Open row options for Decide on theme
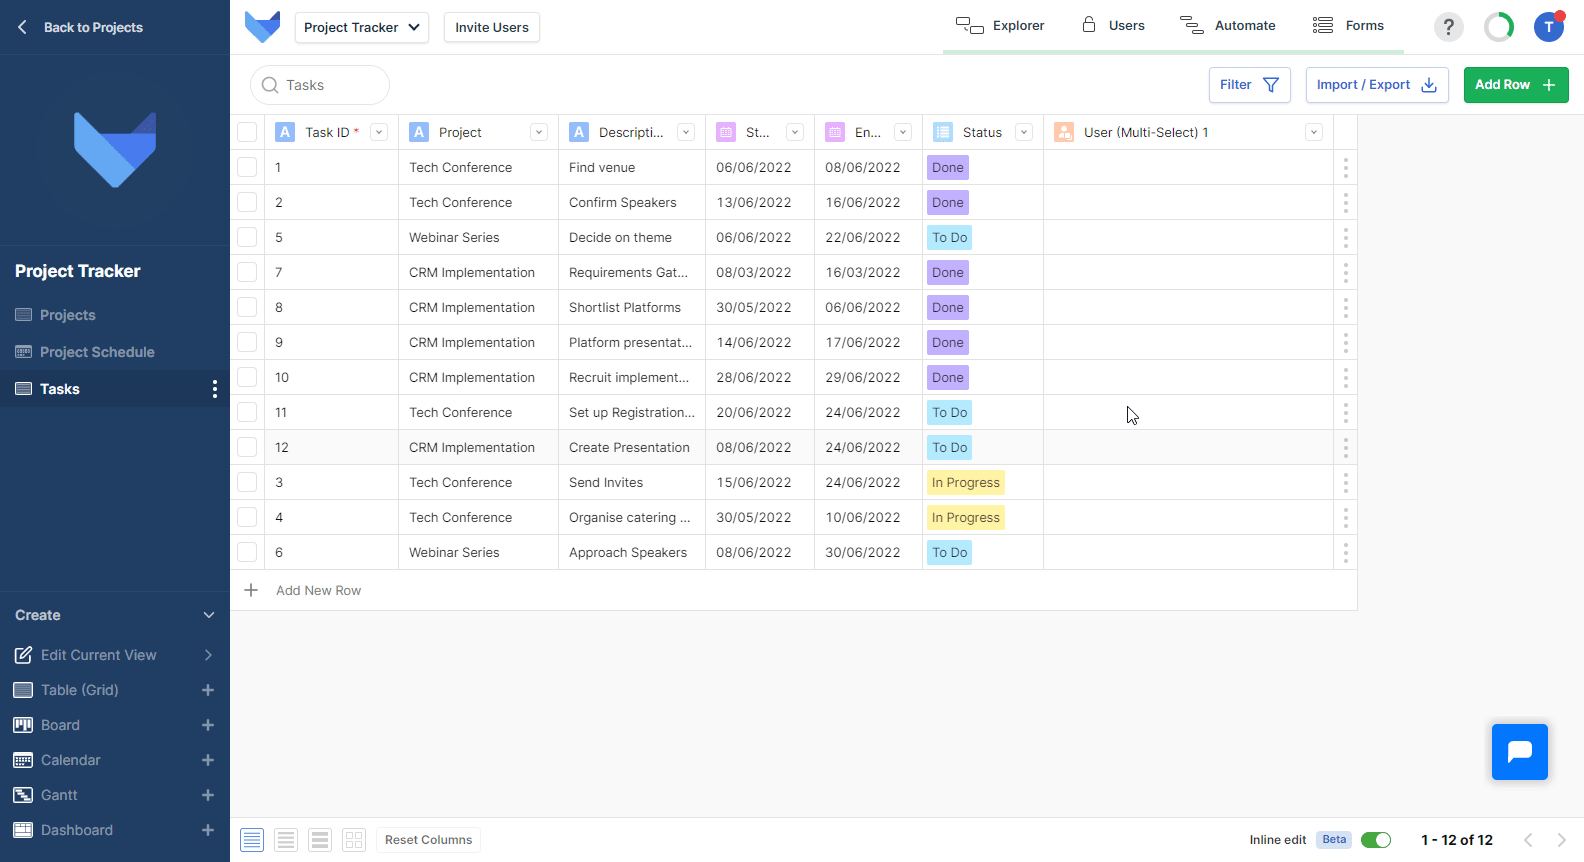 1346,237
